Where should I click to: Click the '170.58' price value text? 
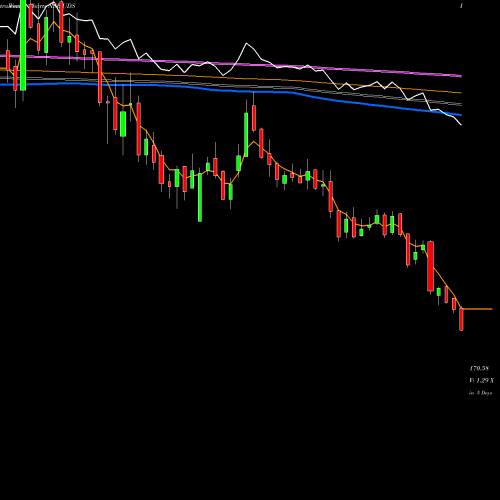[x=479, y=368]
